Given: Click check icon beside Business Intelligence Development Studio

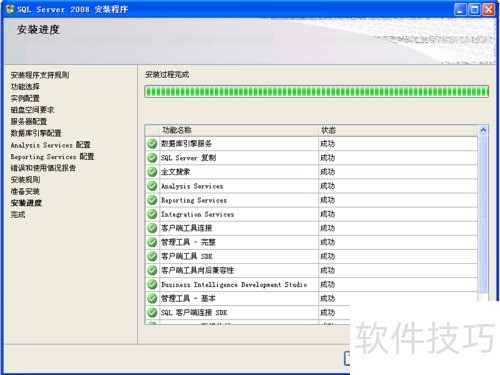Looking at the screenshot, I should click(x=152, y=284).
